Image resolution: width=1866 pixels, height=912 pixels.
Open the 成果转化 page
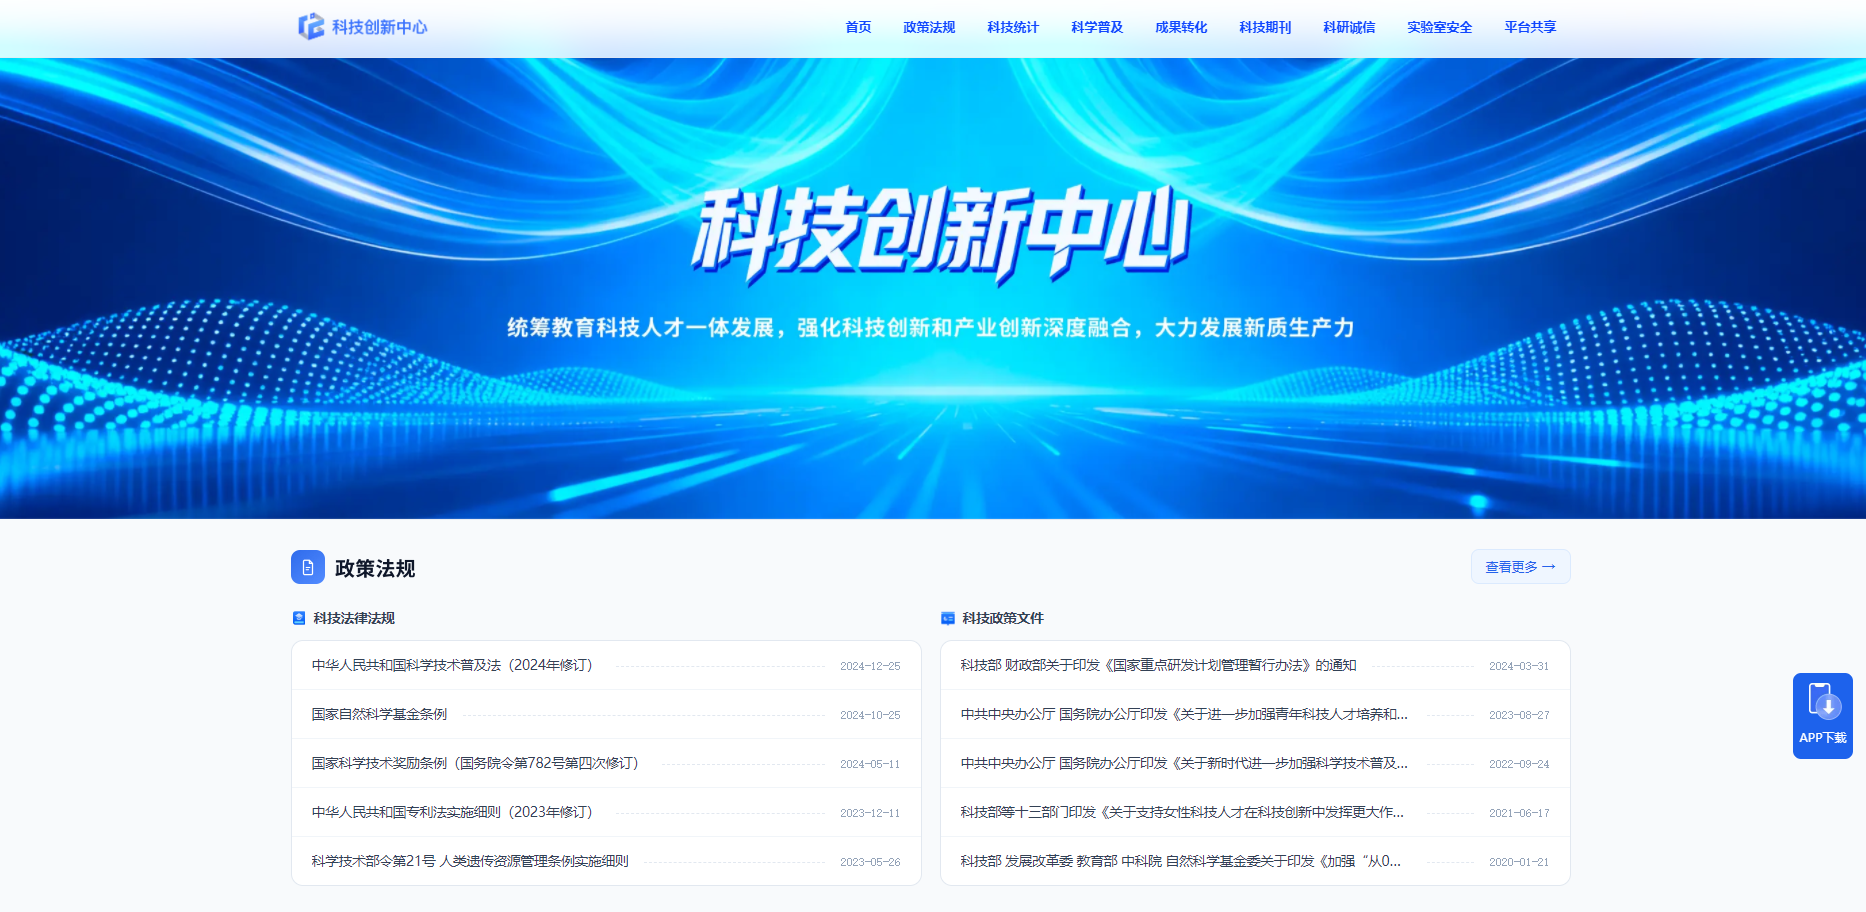tap(1180, 27)
